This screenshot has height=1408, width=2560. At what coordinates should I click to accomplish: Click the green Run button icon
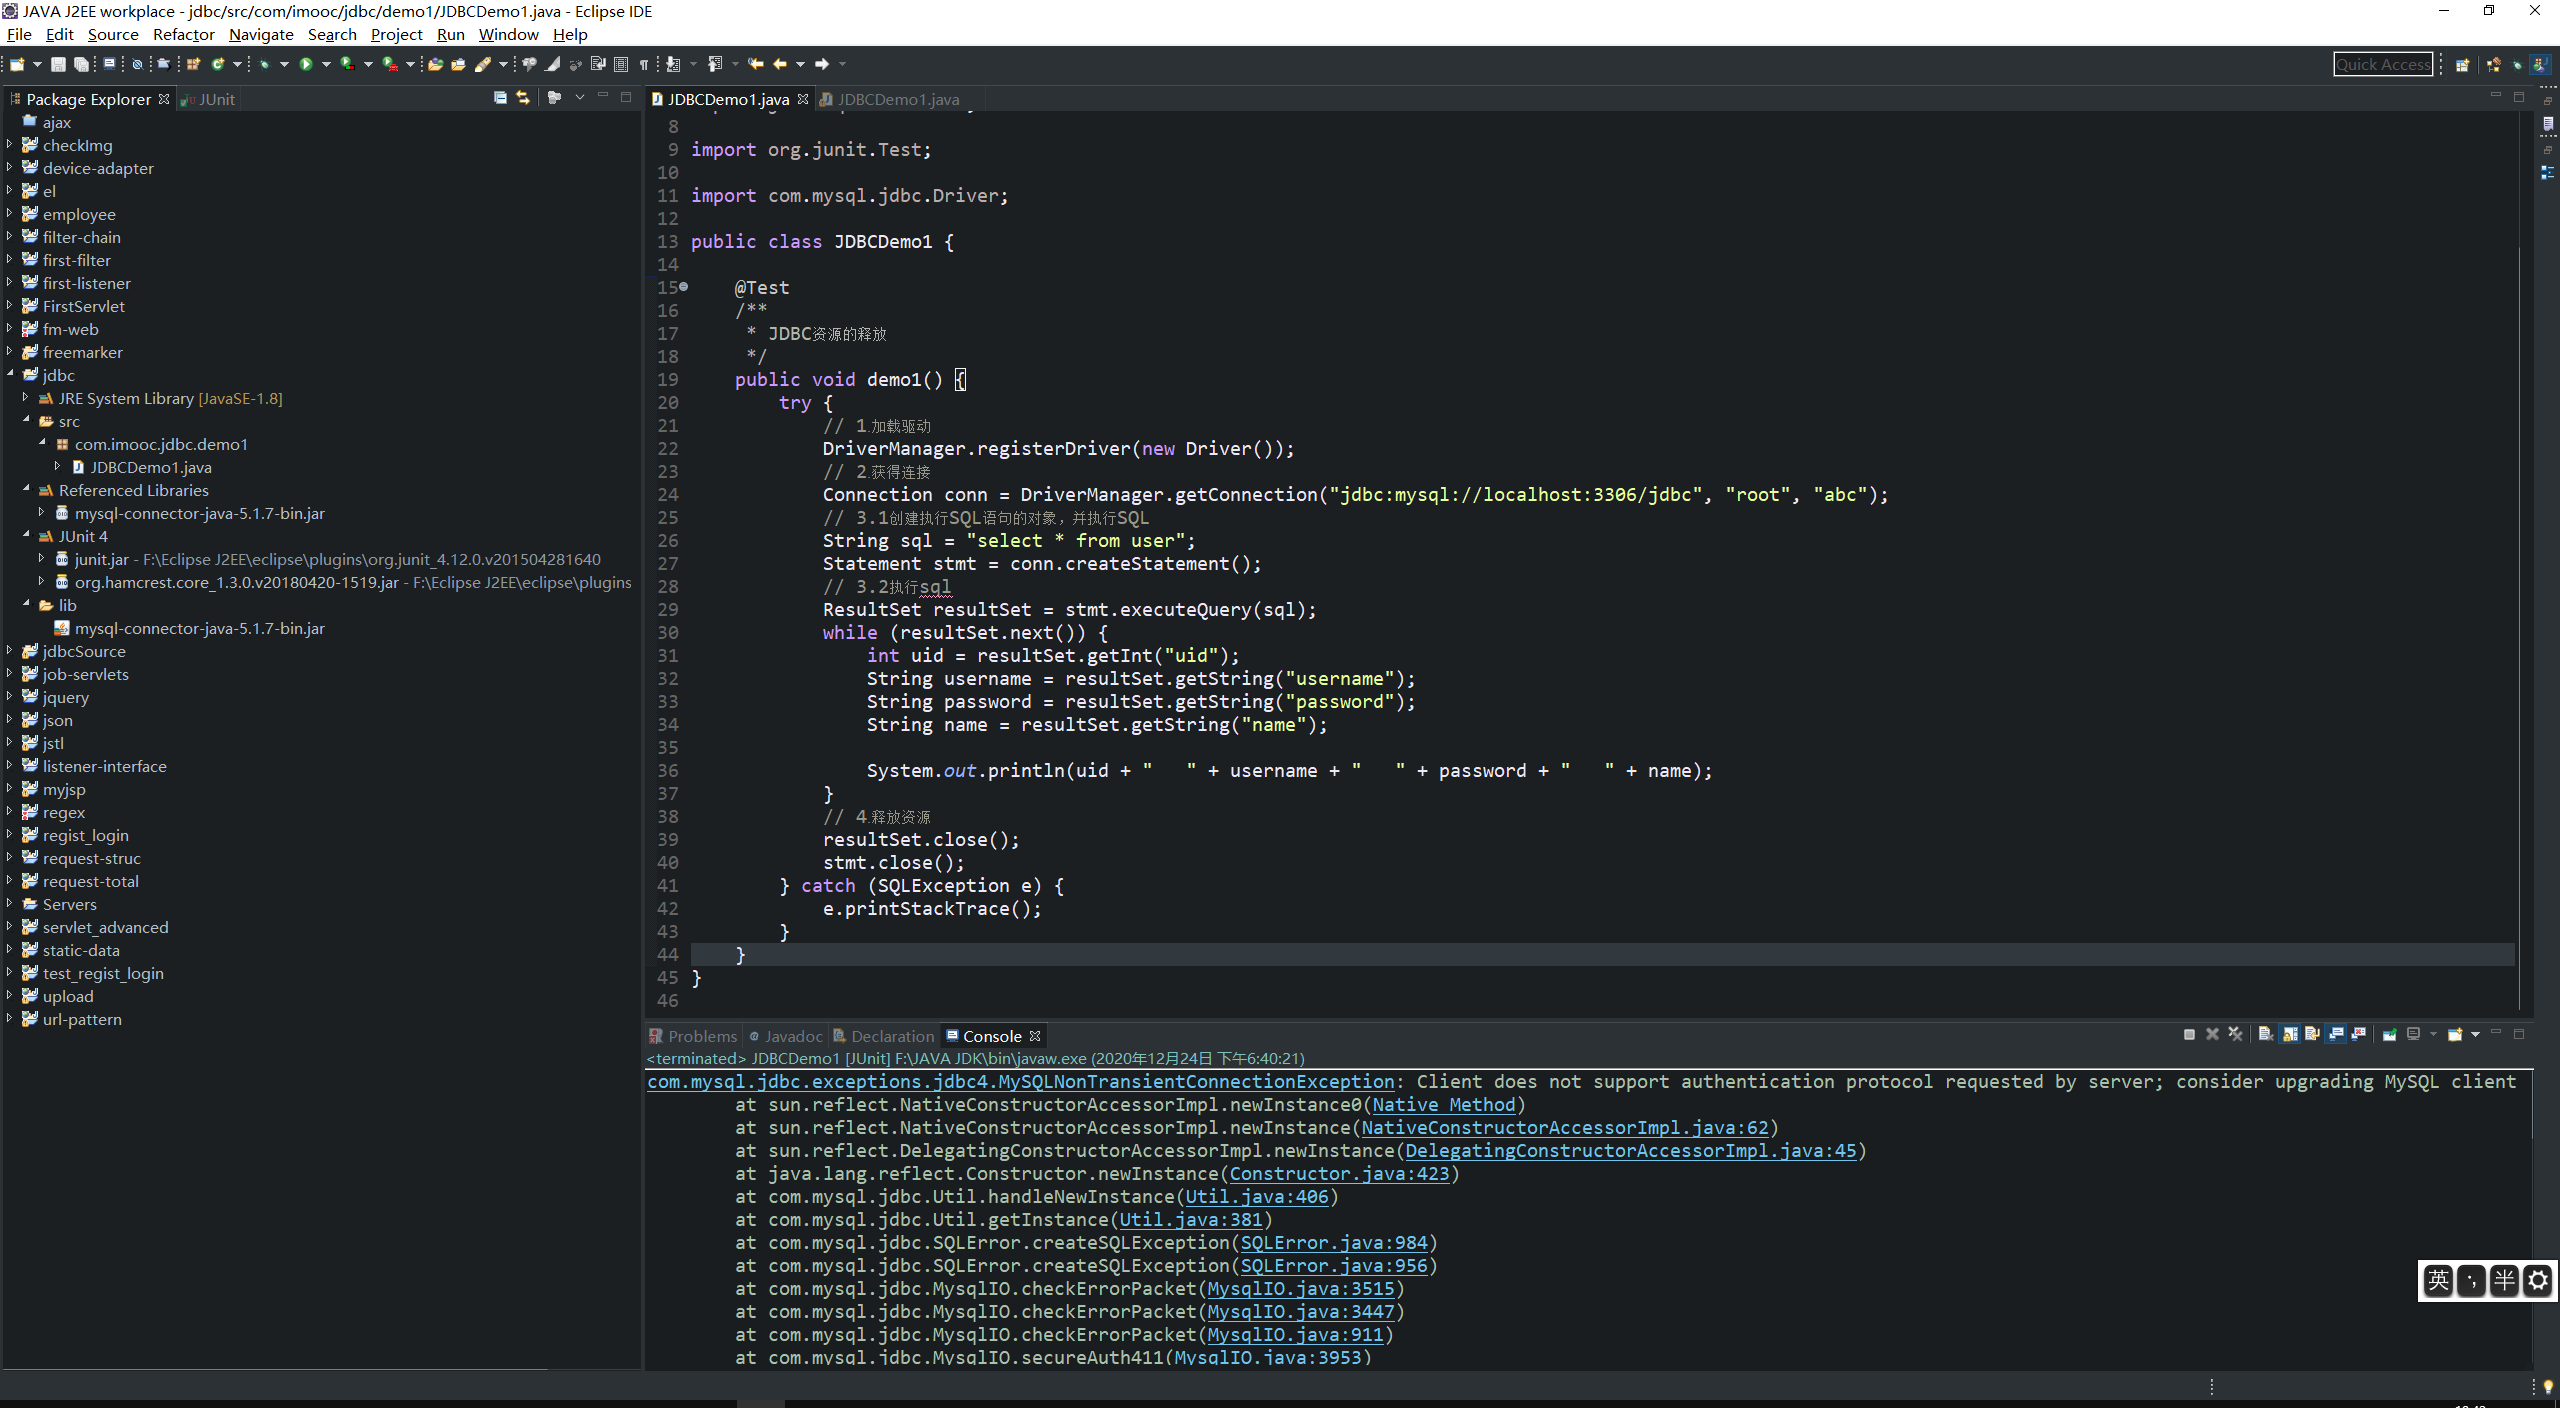[306, 64]
